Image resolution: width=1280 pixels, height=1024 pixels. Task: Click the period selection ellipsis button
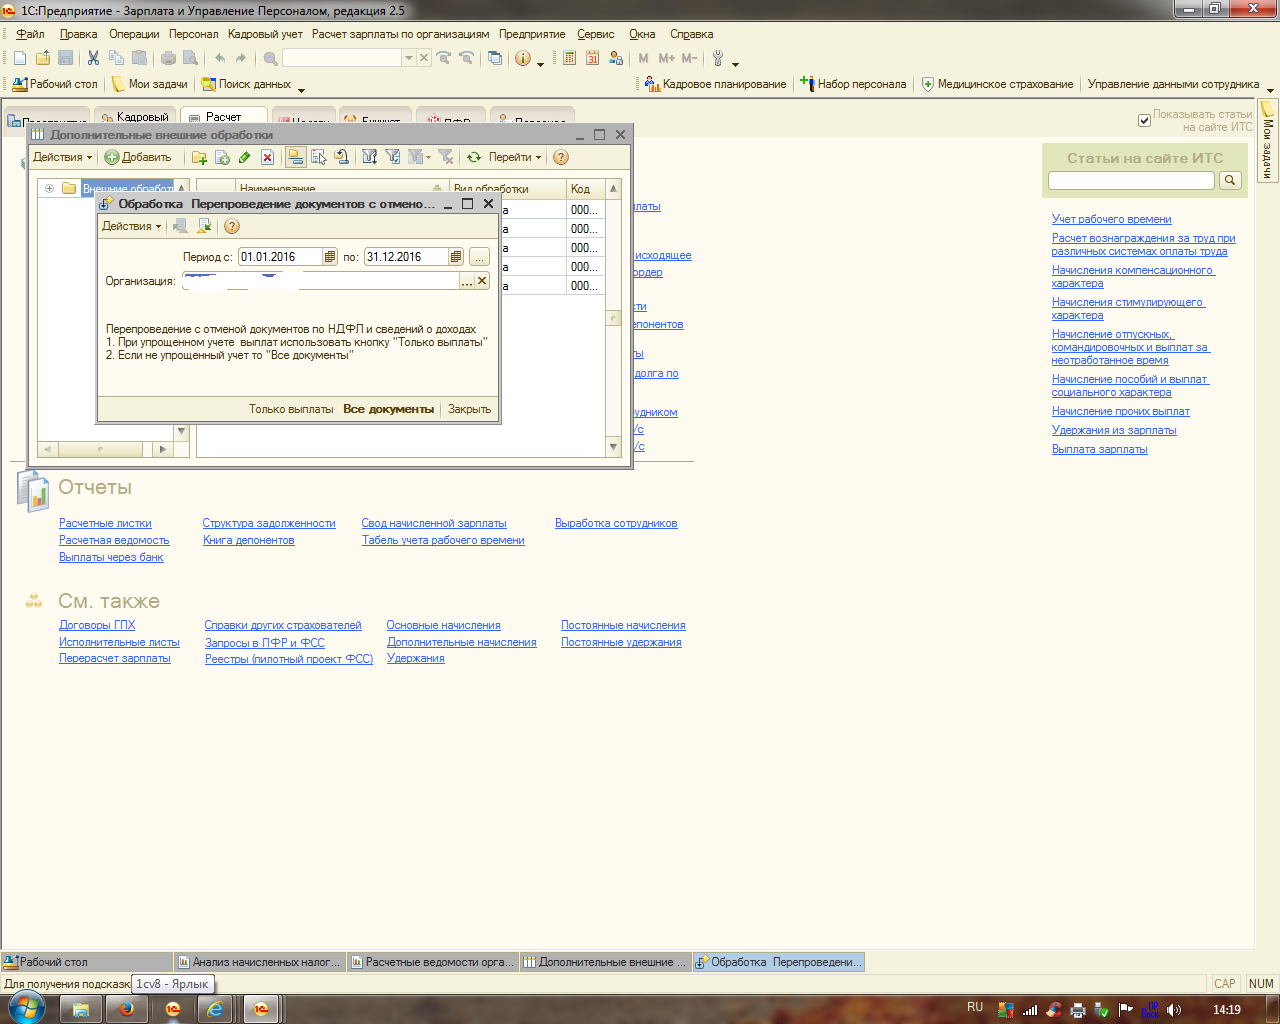click(x=480, y=257)
